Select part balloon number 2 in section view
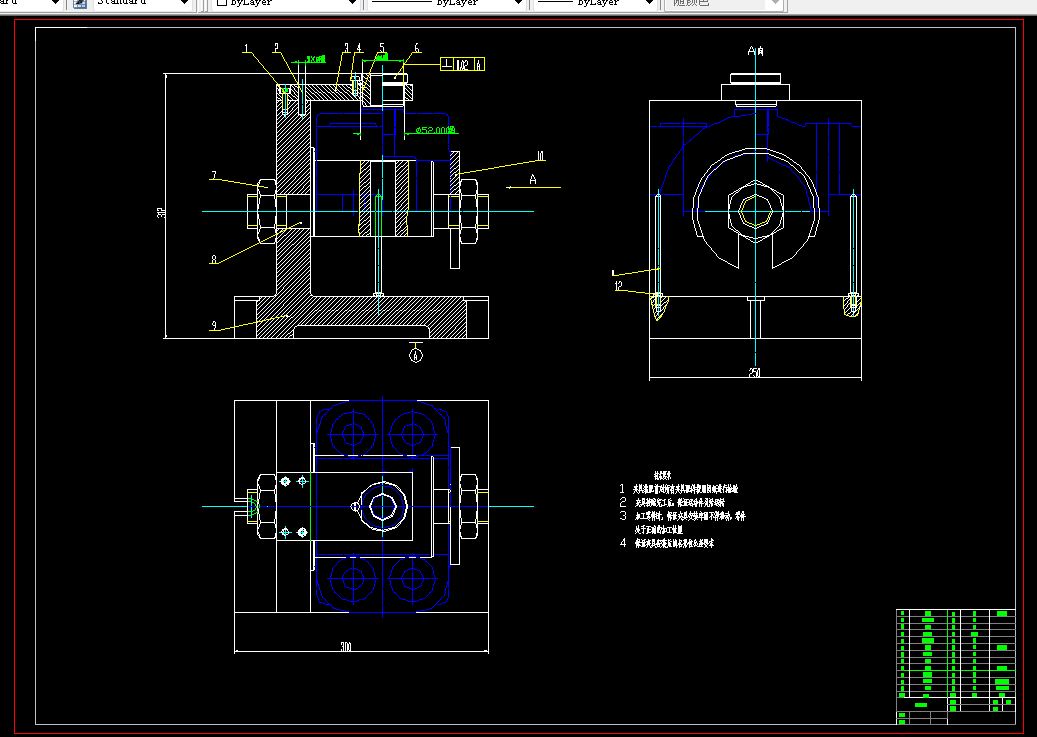This screenshot has height=737, width=1037. pos(276,48)
